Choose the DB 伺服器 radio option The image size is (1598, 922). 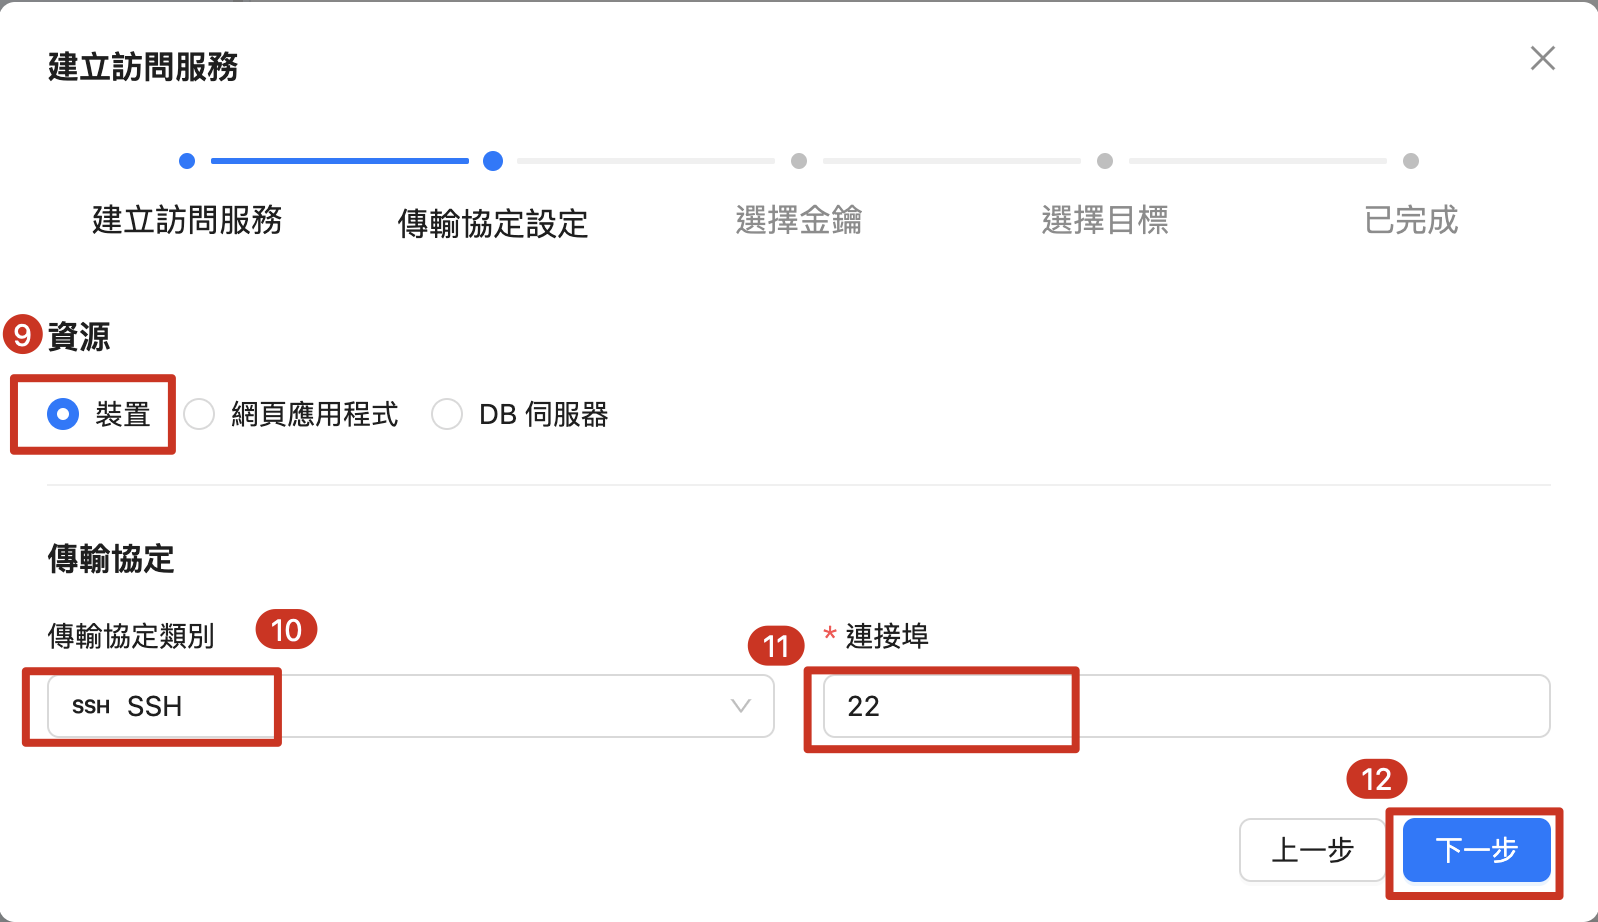pos(447,414)
